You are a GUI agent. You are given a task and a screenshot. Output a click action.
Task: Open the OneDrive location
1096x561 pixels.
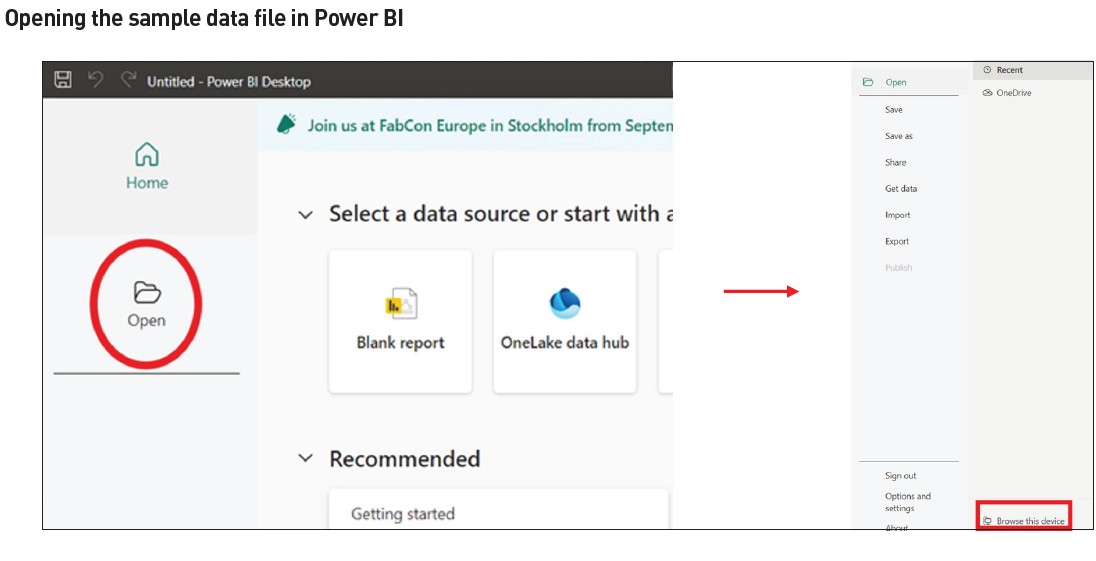point(1013,93)
